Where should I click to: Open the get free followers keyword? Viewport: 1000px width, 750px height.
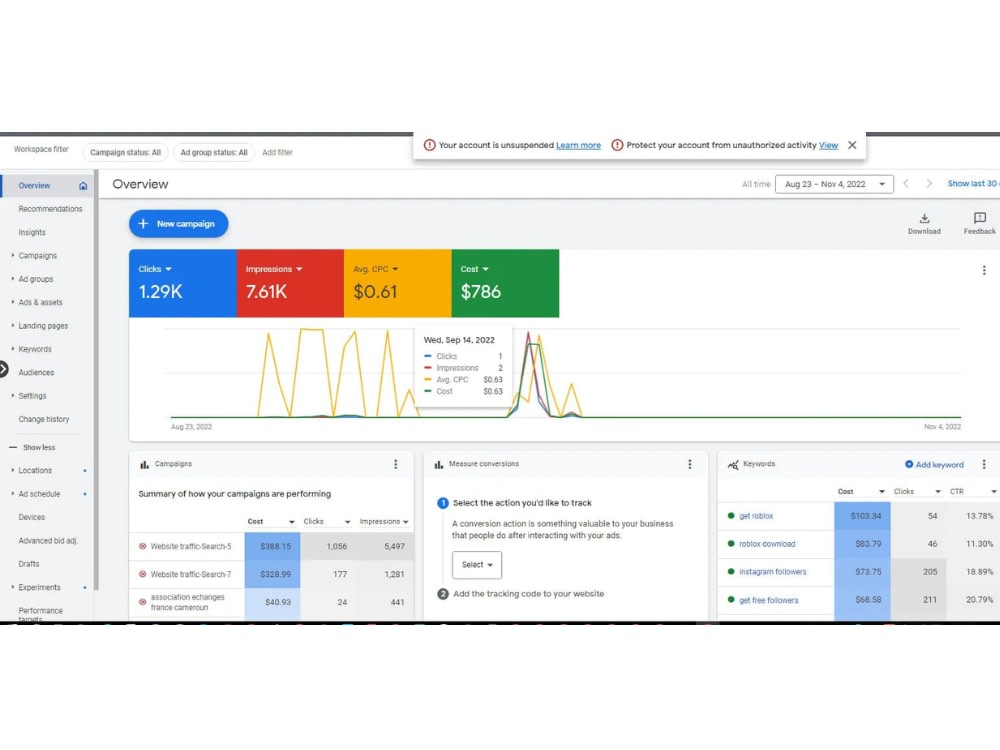coord(768,600)
